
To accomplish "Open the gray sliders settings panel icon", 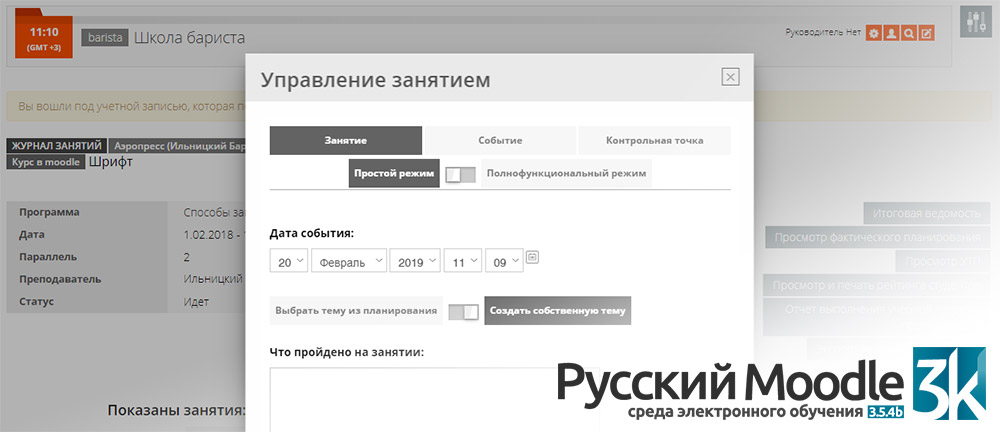I will click(976, 22).
